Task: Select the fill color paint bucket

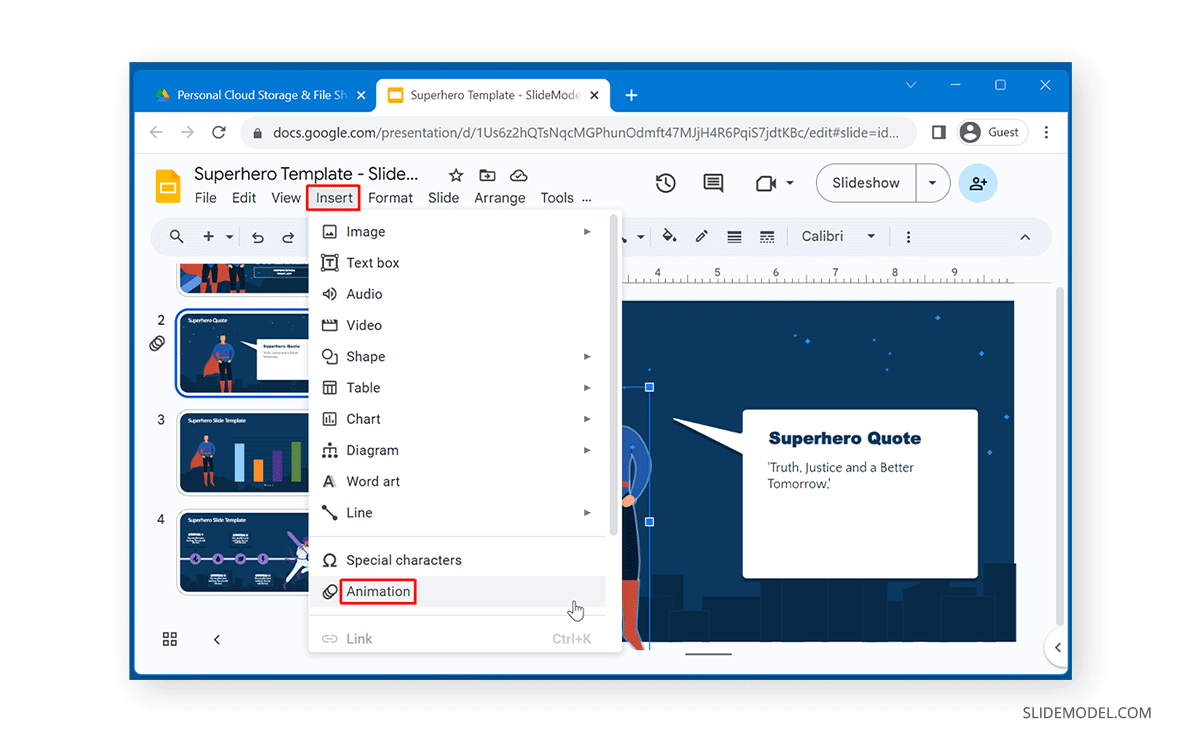Action: coord(670,237)
